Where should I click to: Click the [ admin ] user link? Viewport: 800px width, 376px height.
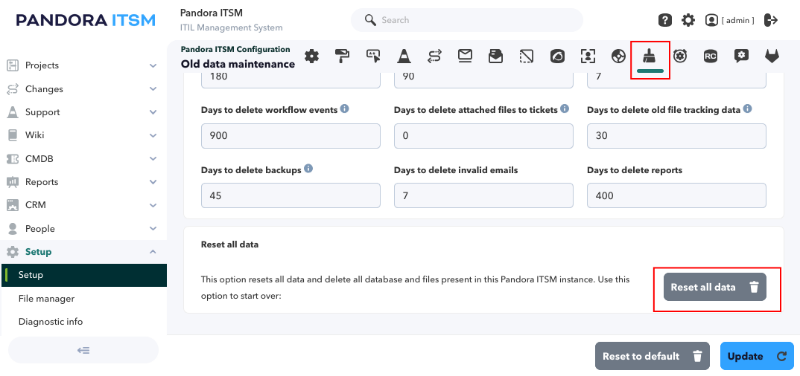click(737, 20)
